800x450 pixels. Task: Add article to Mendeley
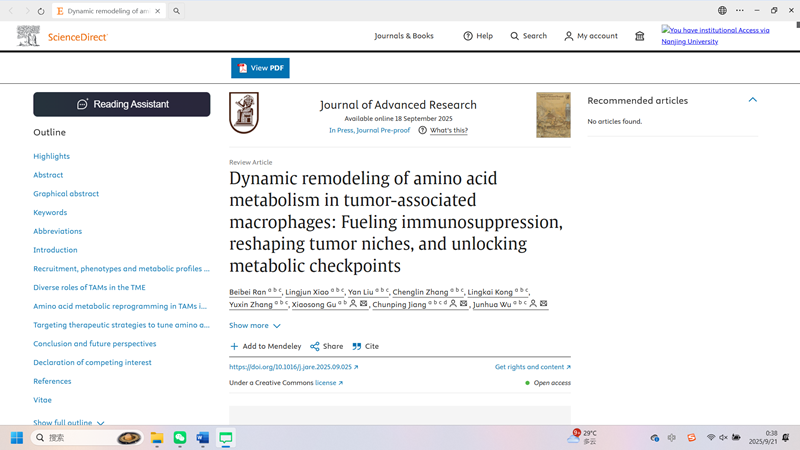(x=266, y=346)
